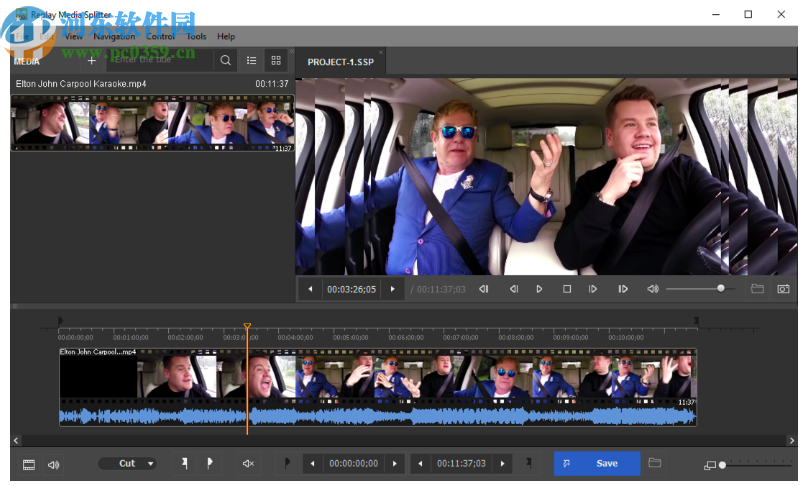Step one frame forward in preview

point(593,289)
